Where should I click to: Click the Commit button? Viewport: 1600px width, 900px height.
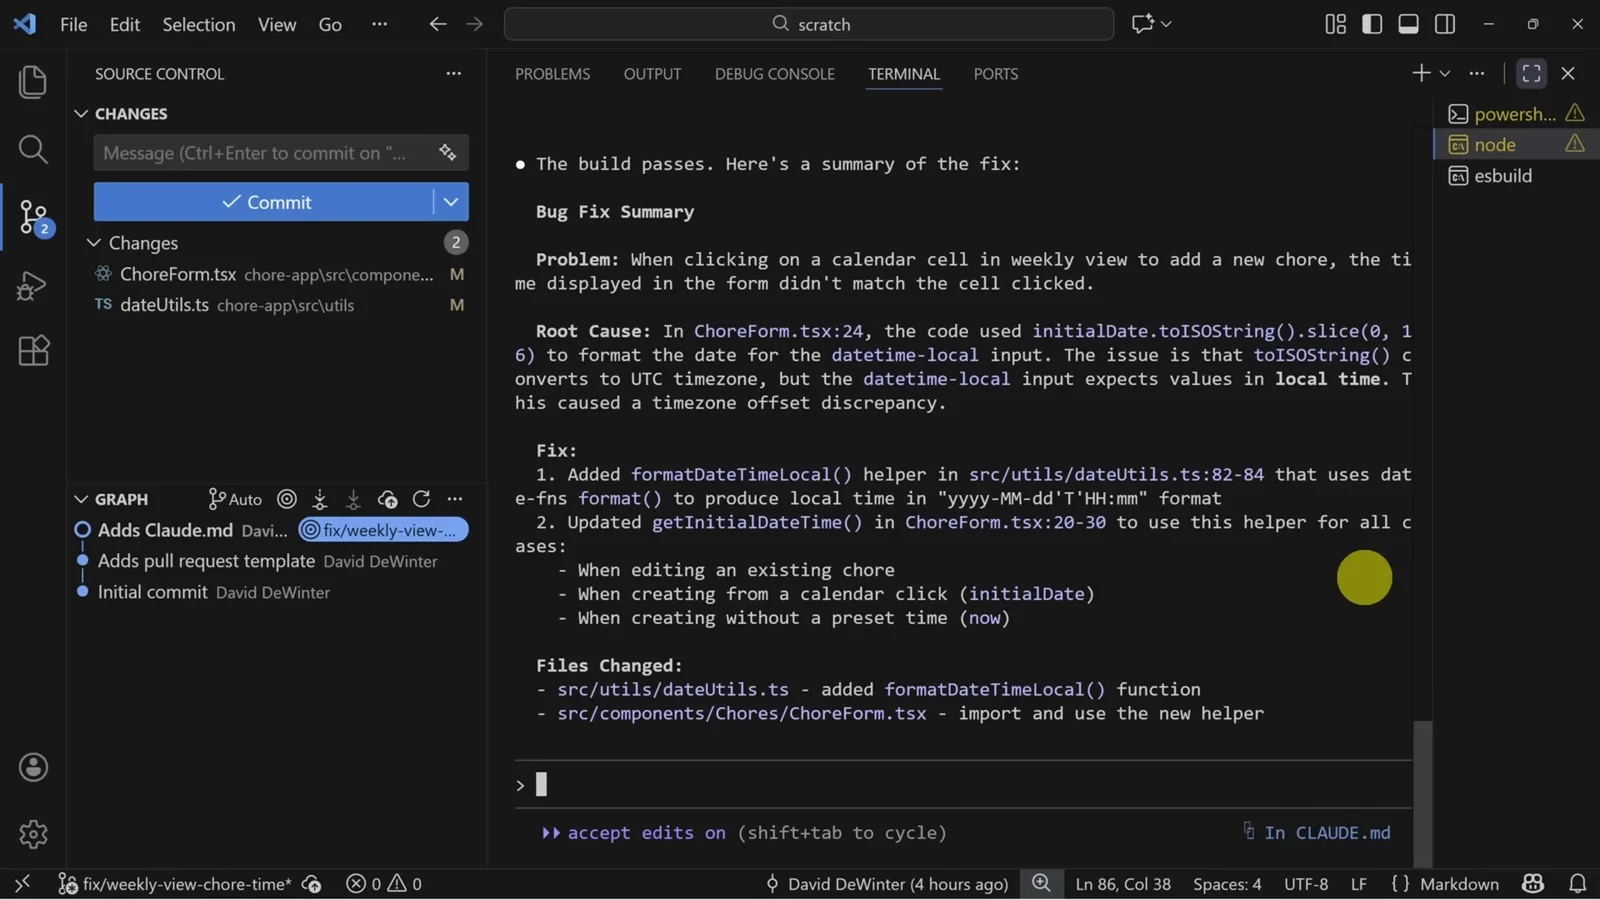[264, 202]
